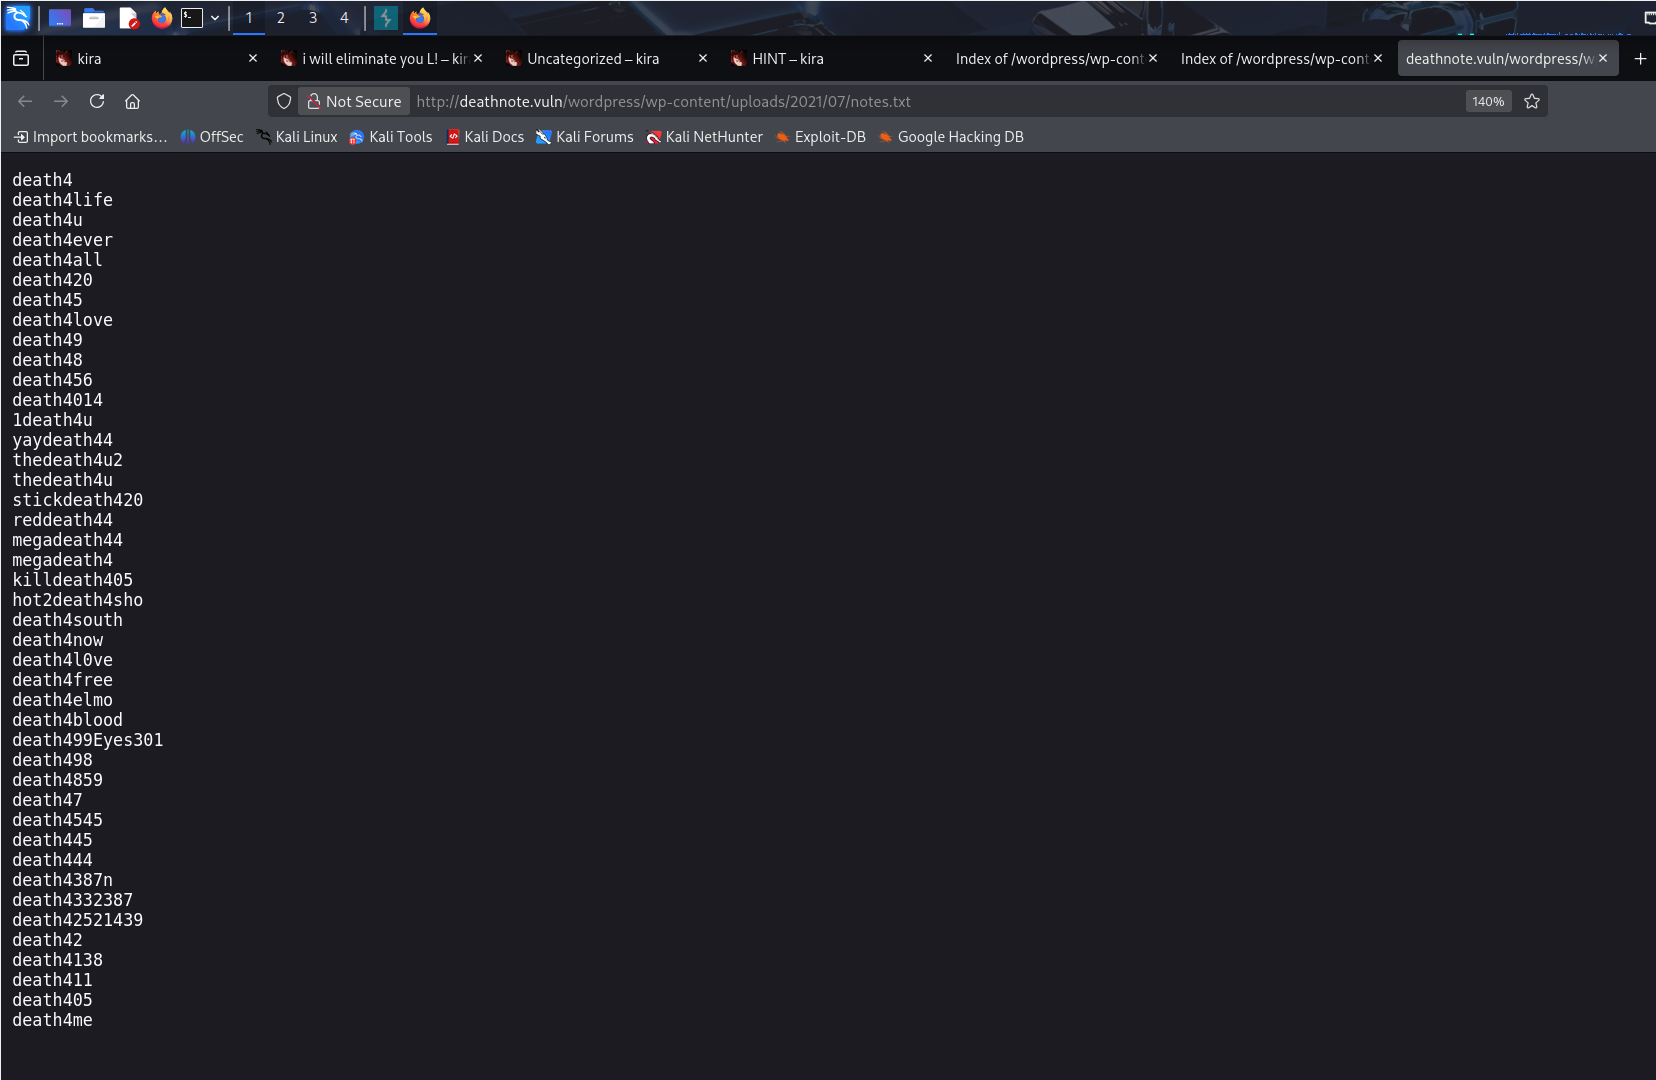Click the show desktop icon in the panel

pos(60,17)
